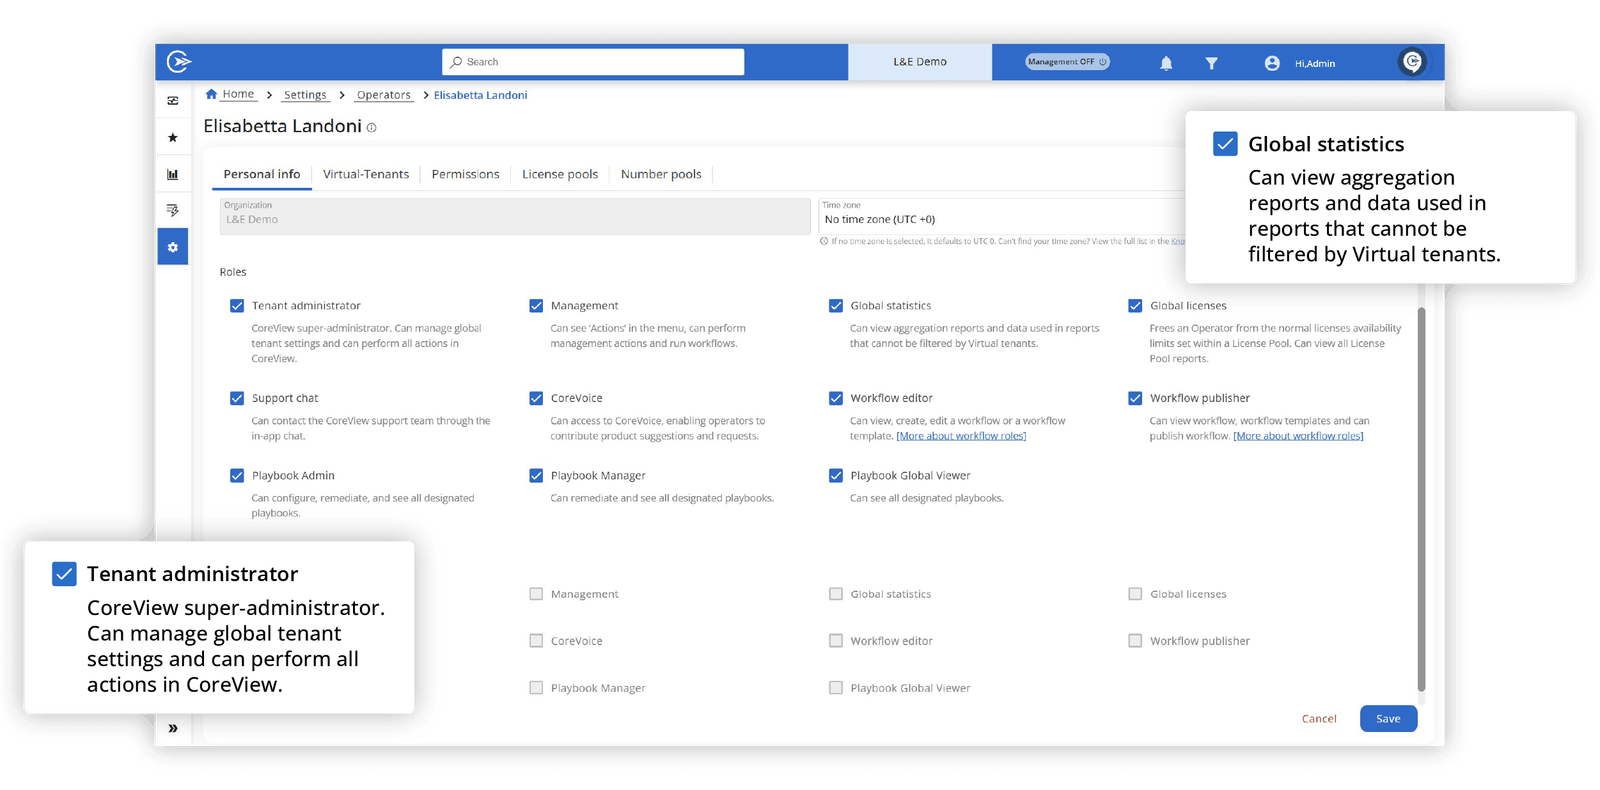Check the unchecked lower Playbook Manager checkbox
The width and height of the screenshot is (1600, 790).
[x=536, y=688]
